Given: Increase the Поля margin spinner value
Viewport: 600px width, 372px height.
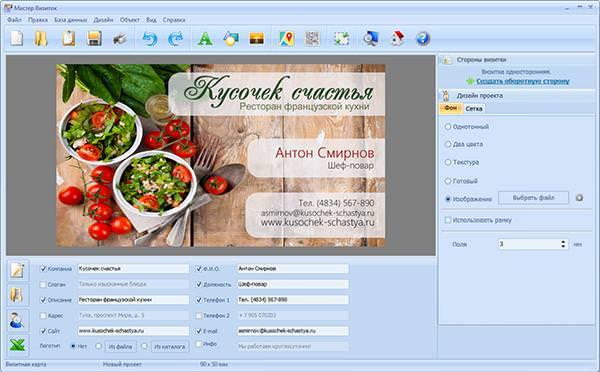Looking at the screenshot, I should coord(563,242).
